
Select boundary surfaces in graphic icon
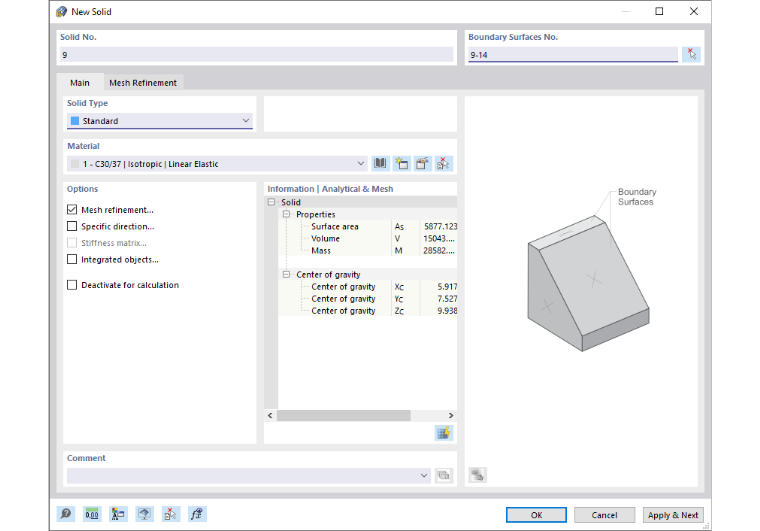(x=691, y=54)
